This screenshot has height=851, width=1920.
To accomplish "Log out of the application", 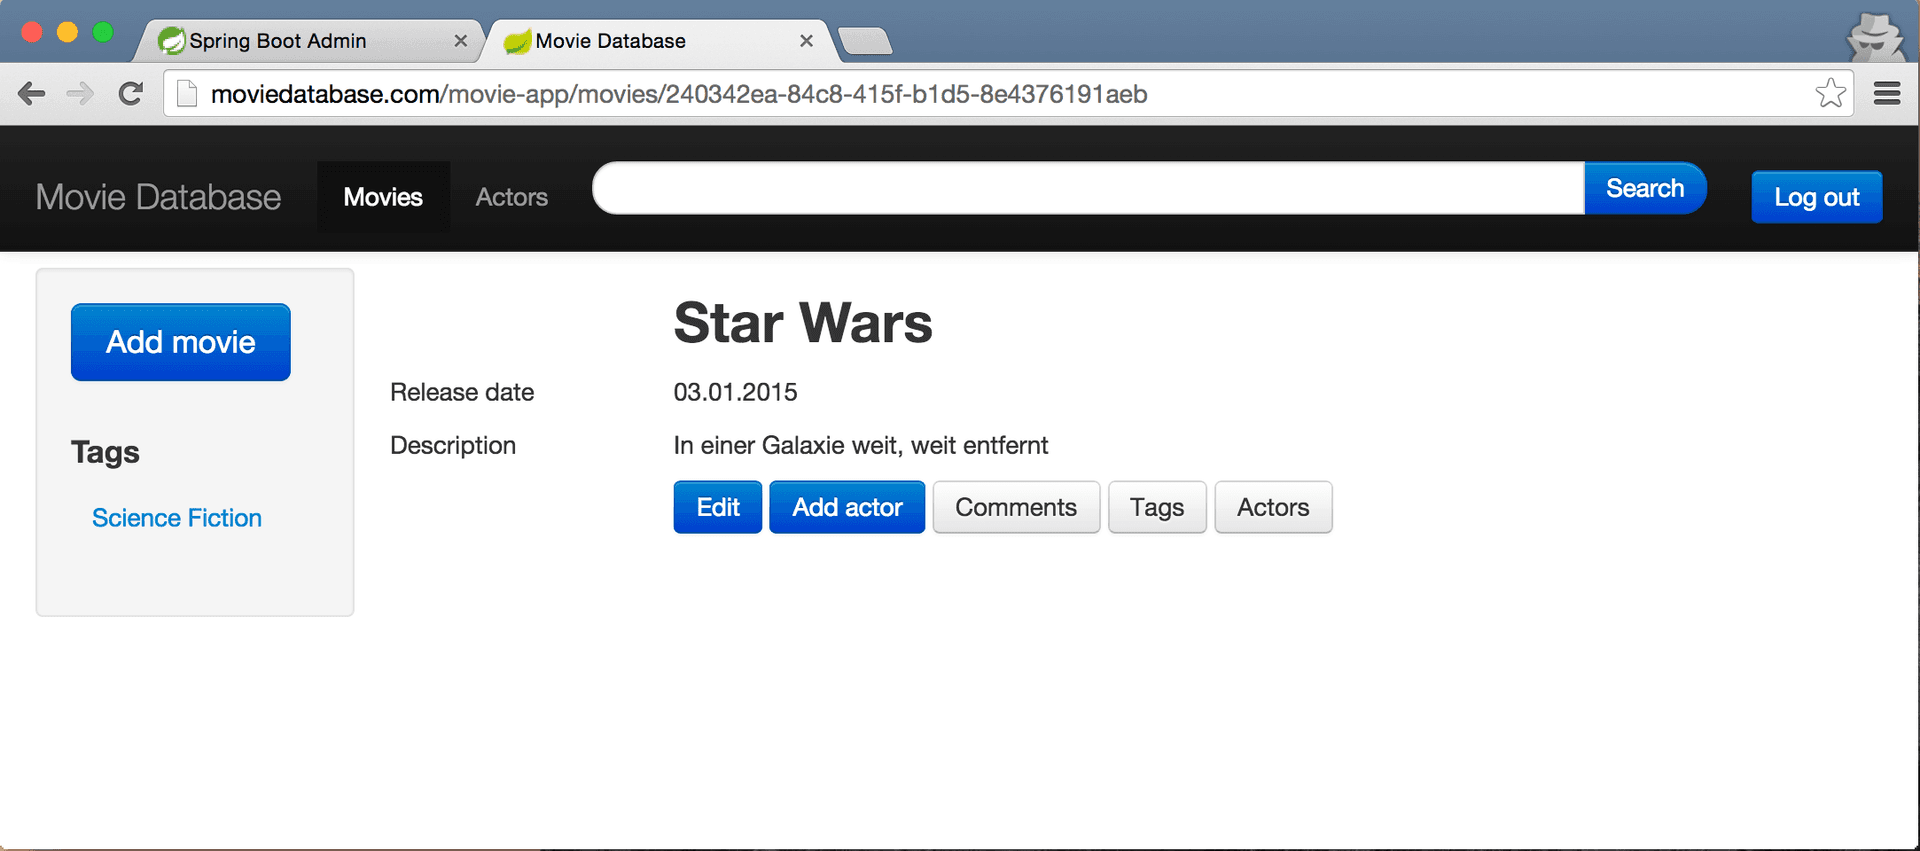I will pyautogui.click(x=1816, y=197).
